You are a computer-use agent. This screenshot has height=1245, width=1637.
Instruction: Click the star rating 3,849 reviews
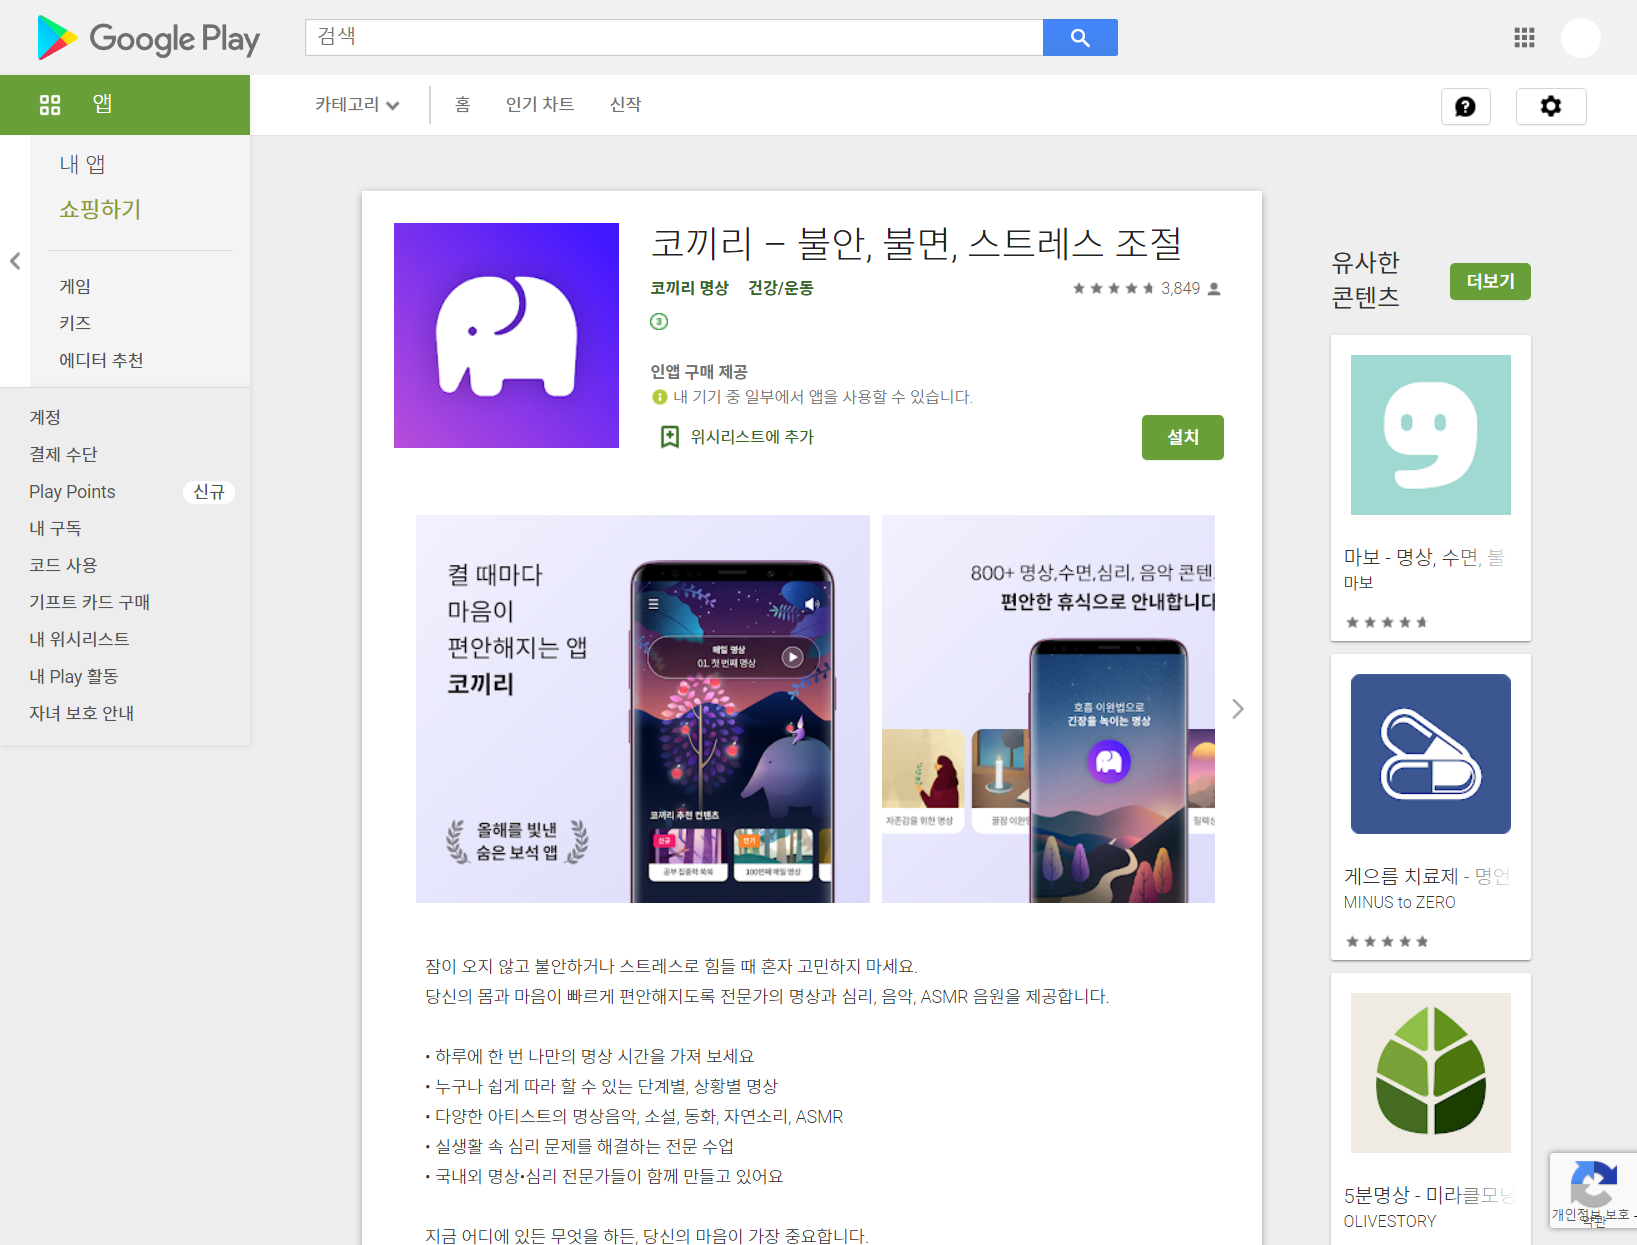pyautogui.click(x=1147, y=288)
